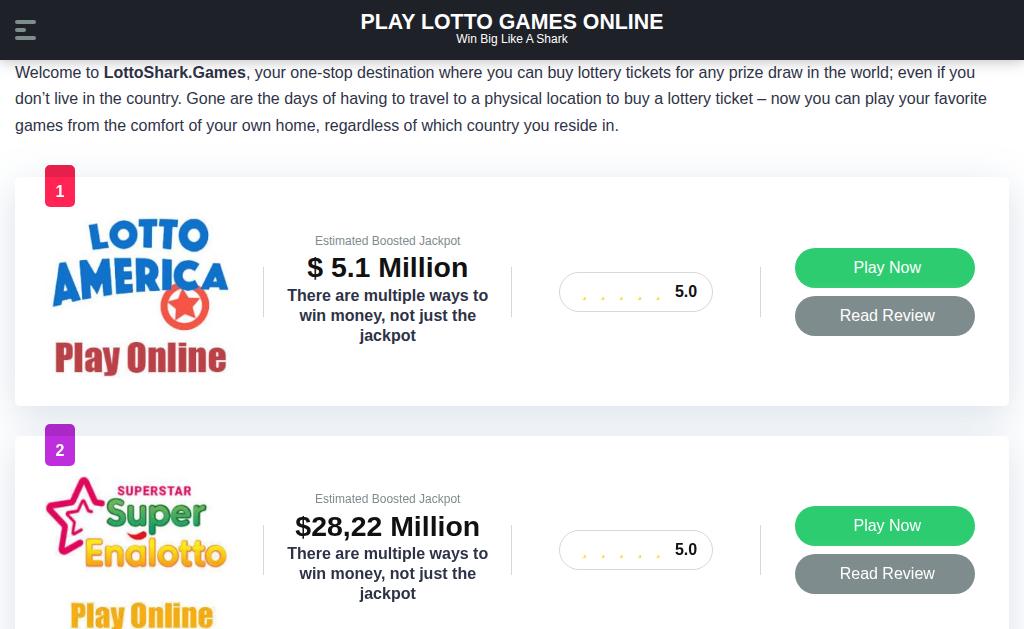Click Play Now for SuperEnalotto
Image resolution: width=1024 pixels, height=629 pixels.
tap(885, 526)
